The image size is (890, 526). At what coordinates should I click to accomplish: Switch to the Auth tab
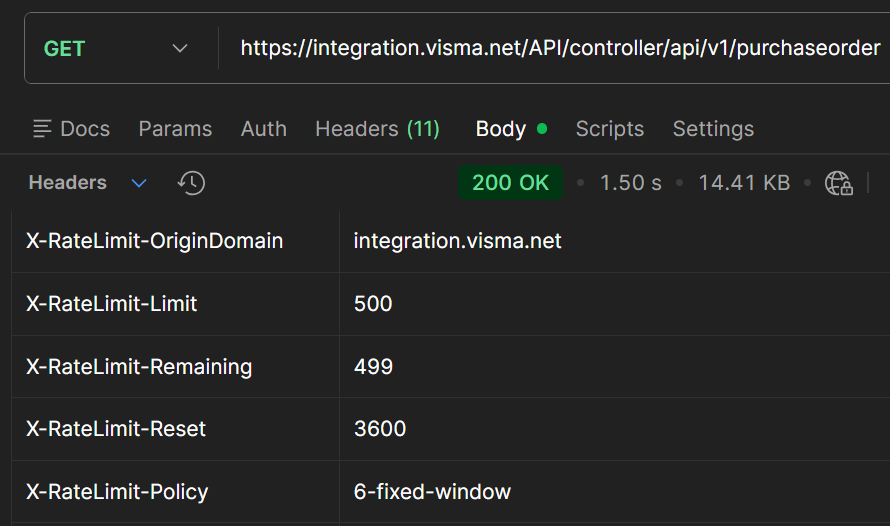263,129
